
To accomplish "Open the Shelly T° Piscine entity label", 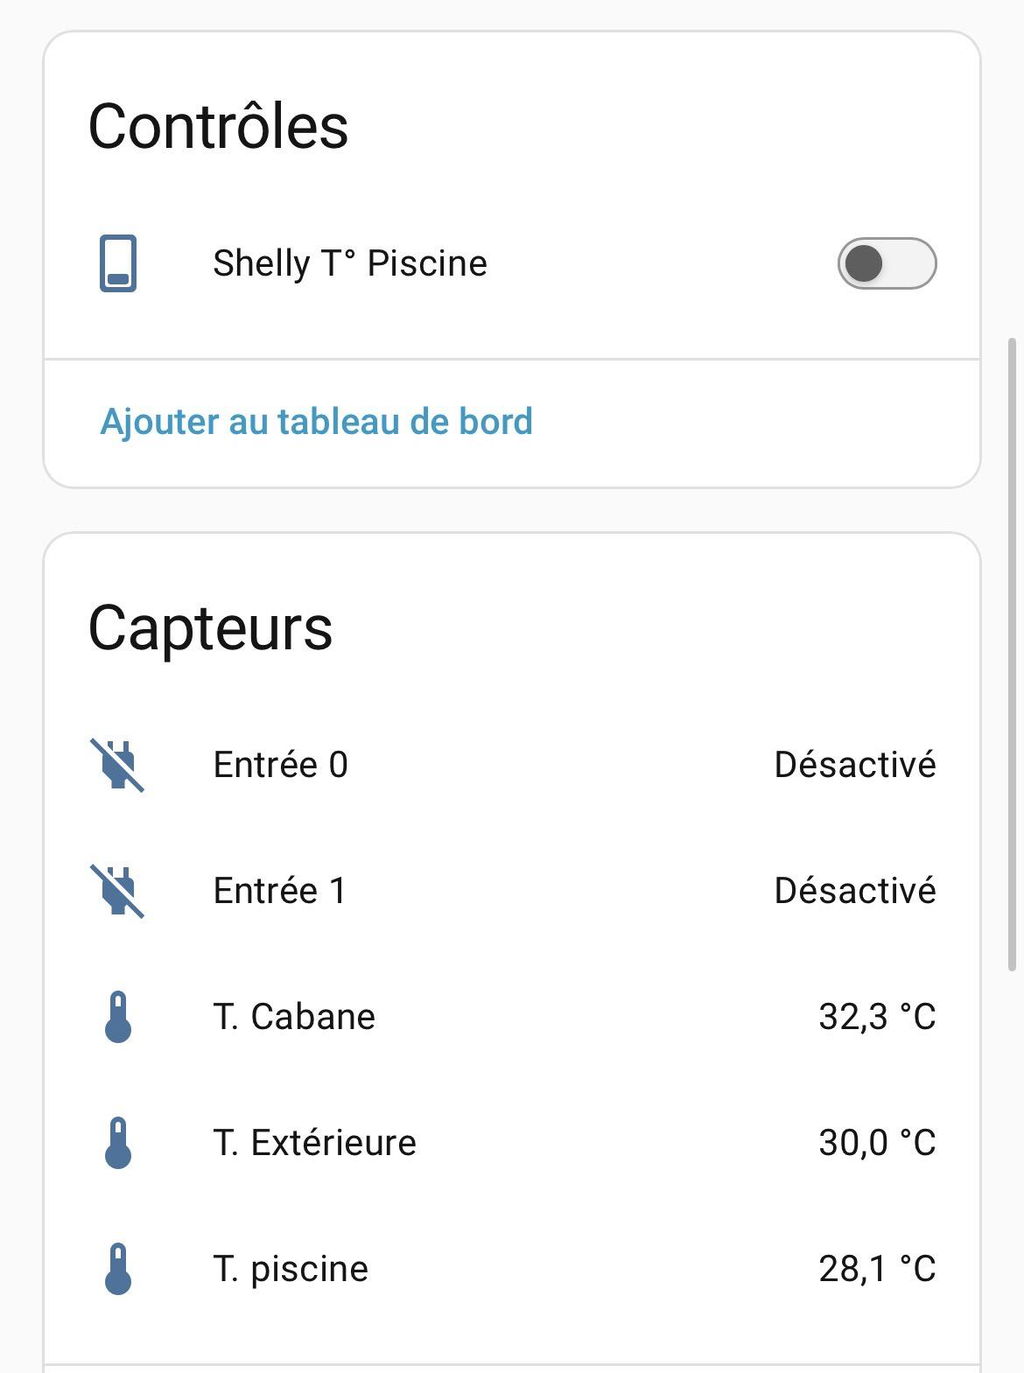I will tap(350, 264).
